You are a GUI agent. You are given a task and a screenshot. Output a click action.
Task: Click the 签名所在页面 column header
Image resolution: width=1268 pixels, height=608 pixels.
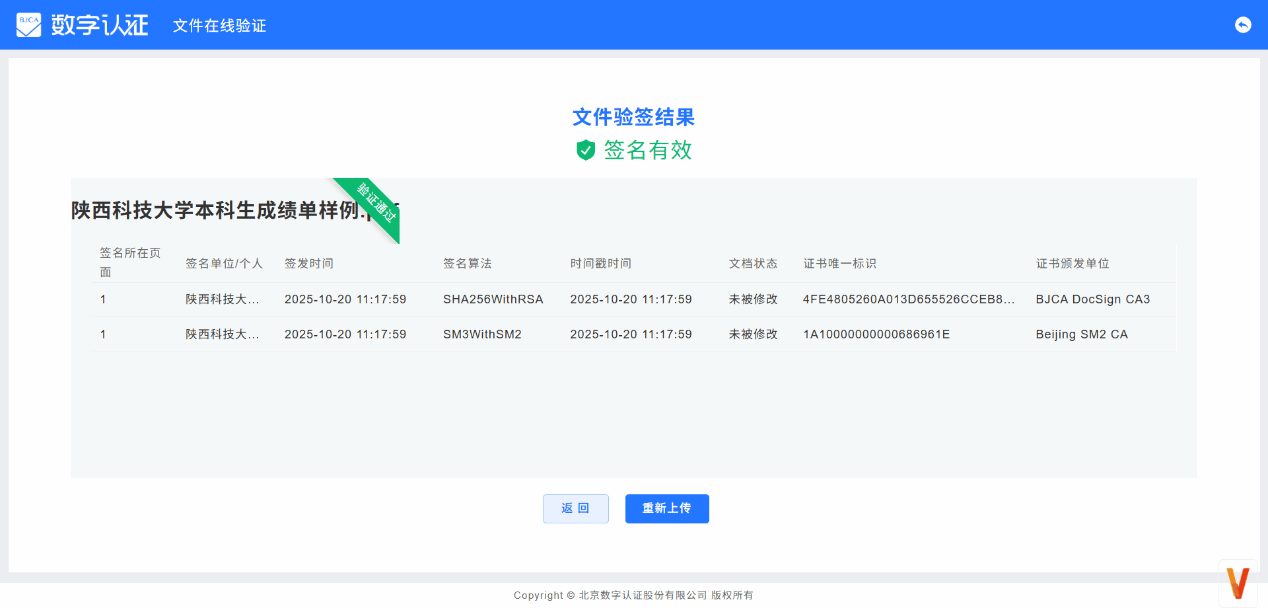130,263
